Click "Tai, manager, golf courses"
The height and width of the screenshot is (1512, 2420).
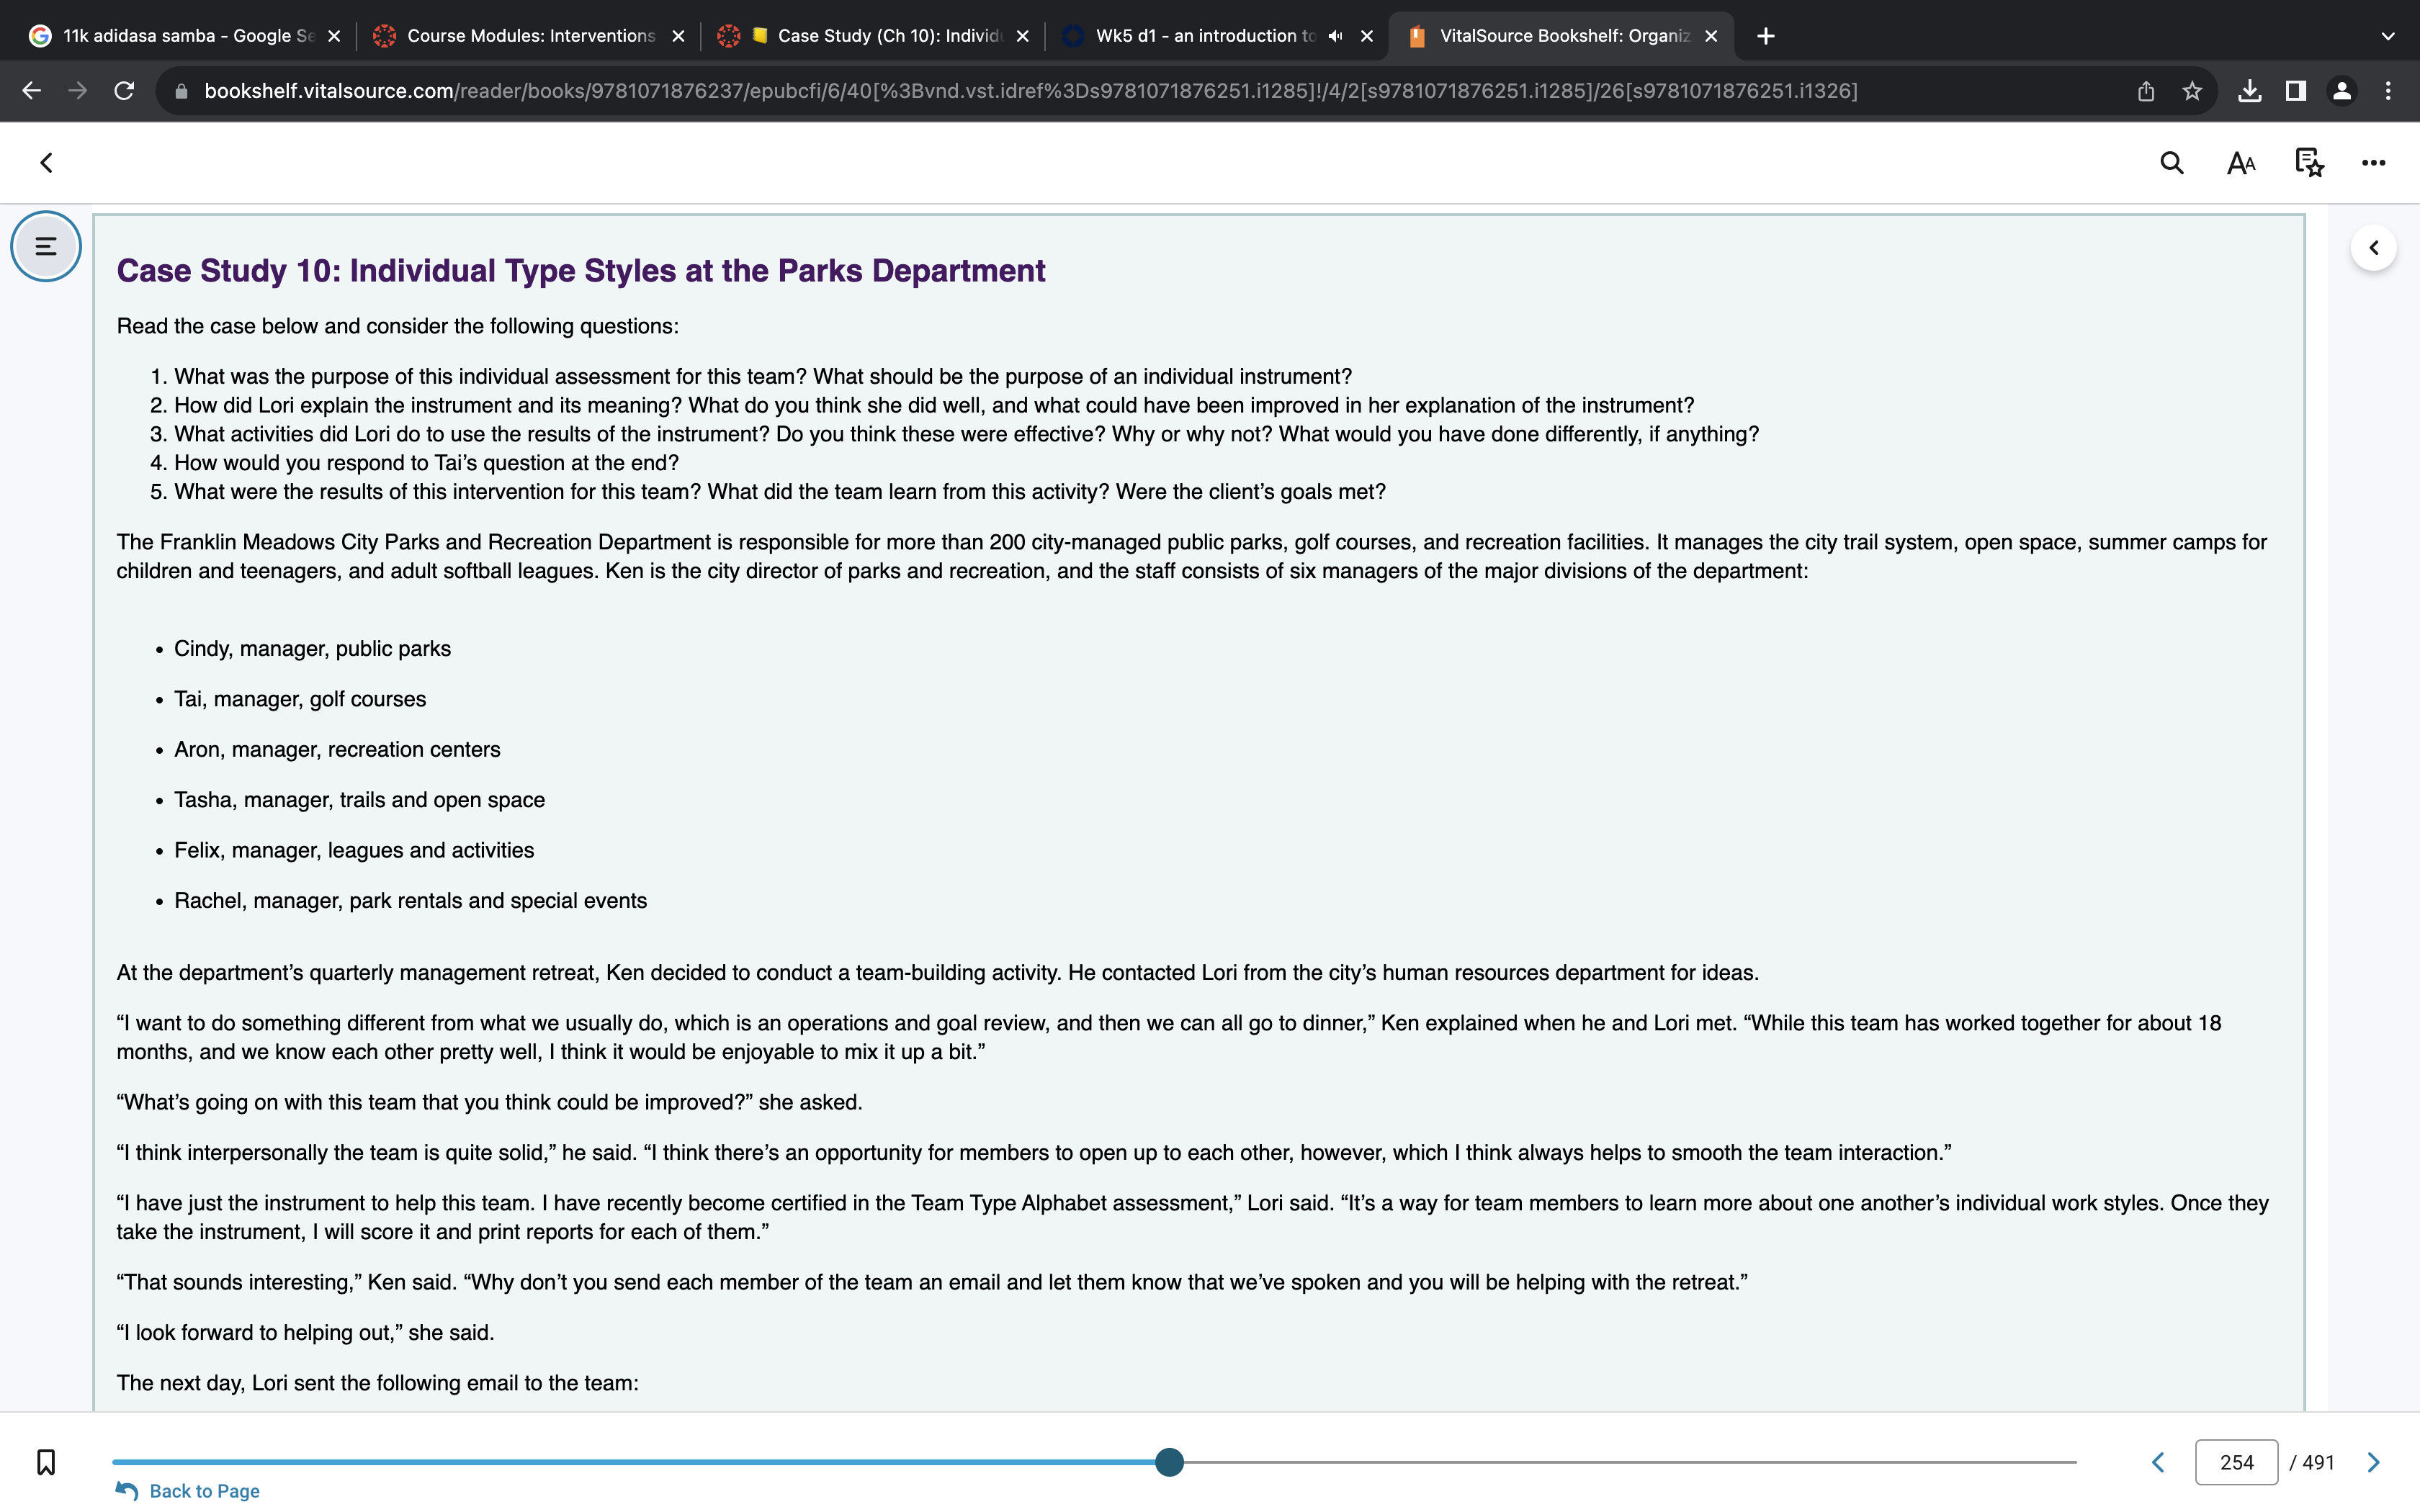300,699
